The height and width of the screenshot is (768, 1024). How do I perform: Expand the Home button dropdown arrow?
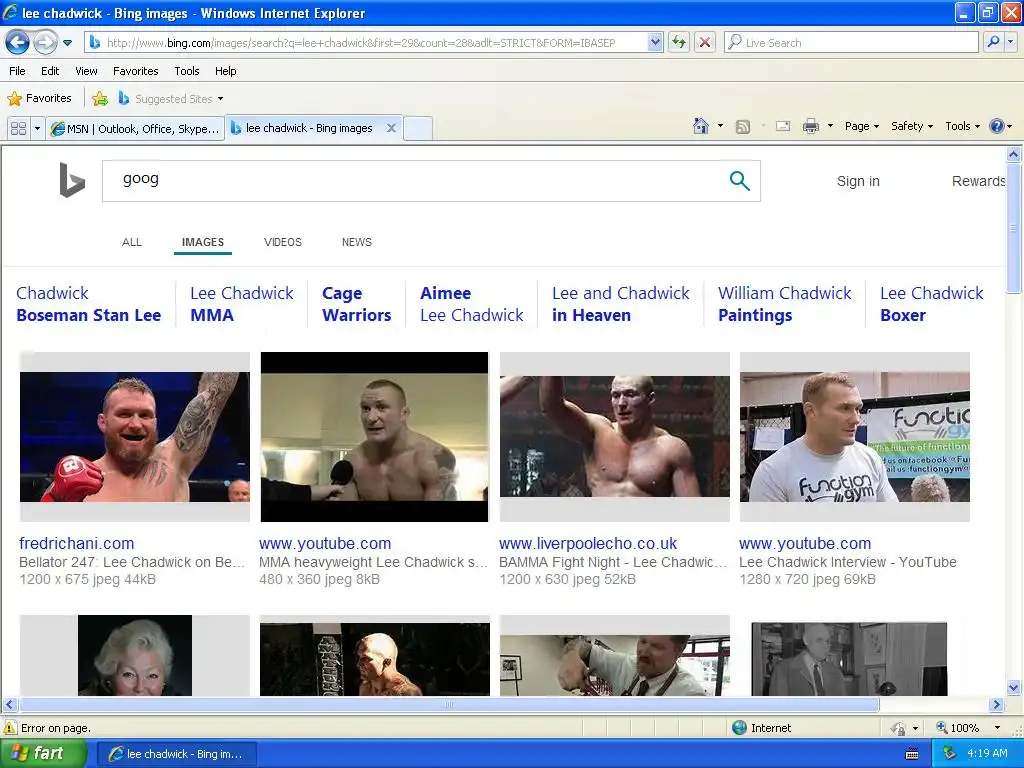click(720, 126)
